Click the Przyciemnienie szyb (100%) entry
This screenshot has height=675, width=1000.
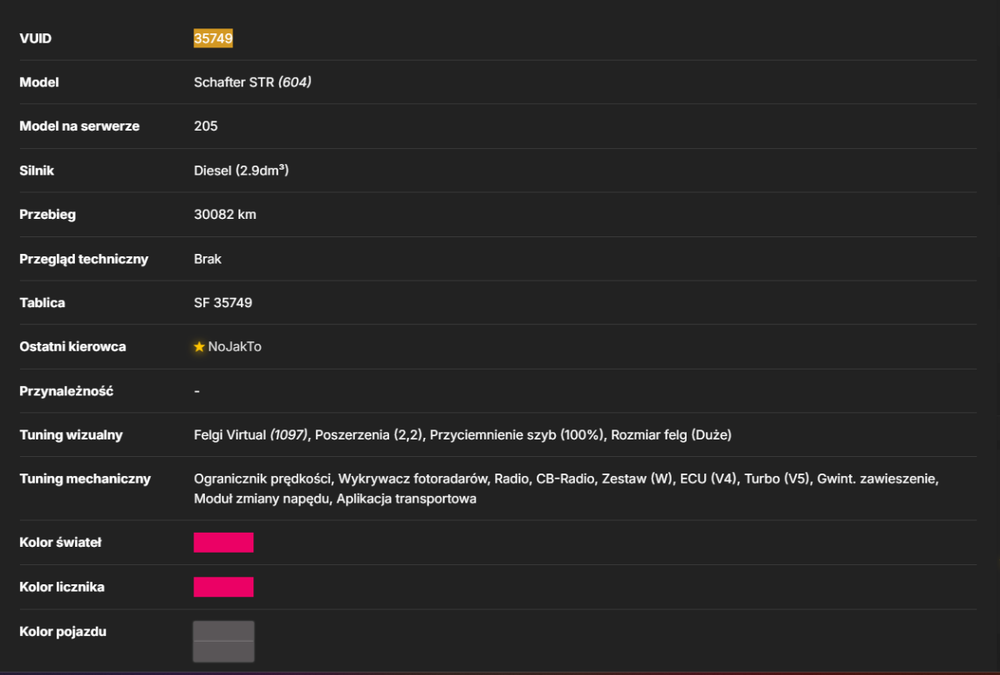click(x=516, y=435)
